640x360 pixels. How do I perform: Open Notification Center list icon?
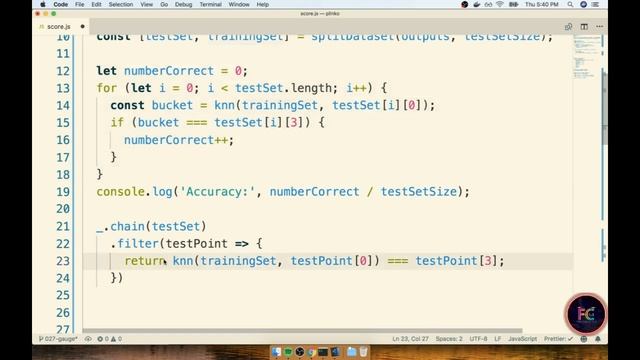coord(596,4)
